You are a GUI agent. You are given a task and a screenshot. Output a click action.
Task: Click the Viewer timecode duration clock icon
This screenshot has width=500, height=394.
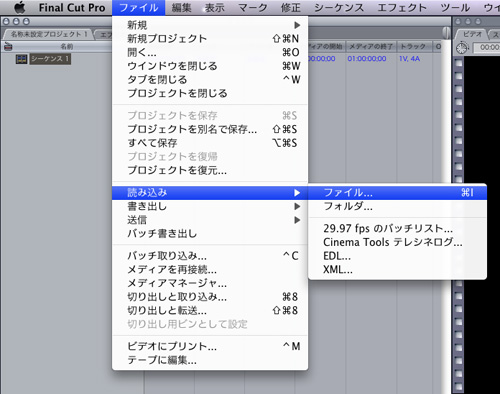(462, 48)
